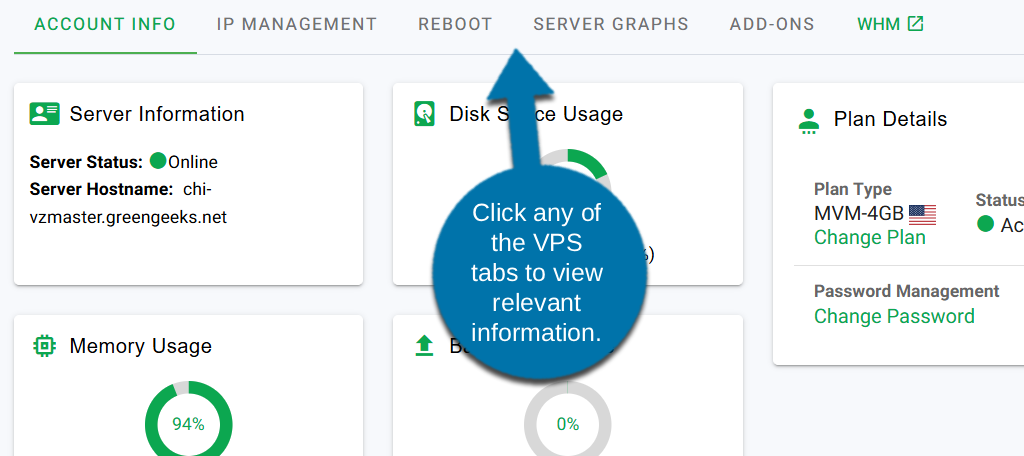Click the Memory Usage chip icon
Viewport: 1024px width, 456px height.
(44, 346)
